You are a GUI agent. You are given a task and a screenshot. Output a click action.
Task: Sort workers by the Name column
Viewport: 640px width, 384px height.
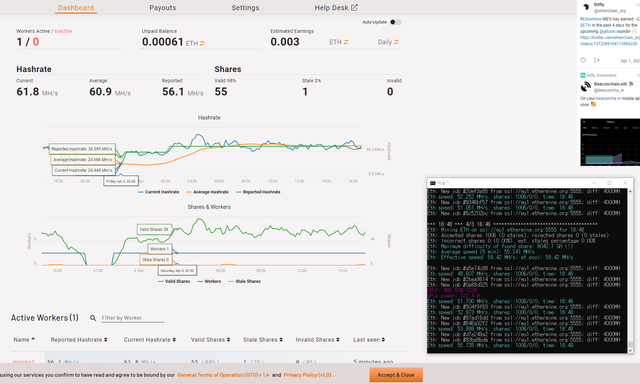24,340
